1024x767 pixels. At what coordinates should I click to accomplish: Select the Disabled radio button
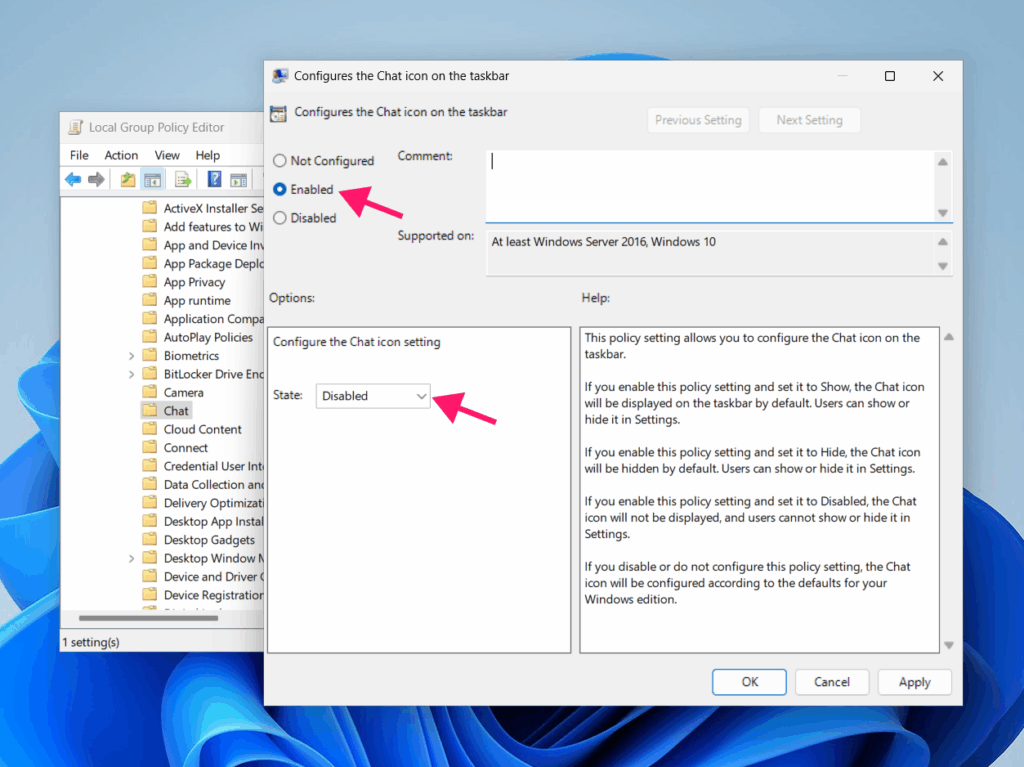(x=280, y=218)
